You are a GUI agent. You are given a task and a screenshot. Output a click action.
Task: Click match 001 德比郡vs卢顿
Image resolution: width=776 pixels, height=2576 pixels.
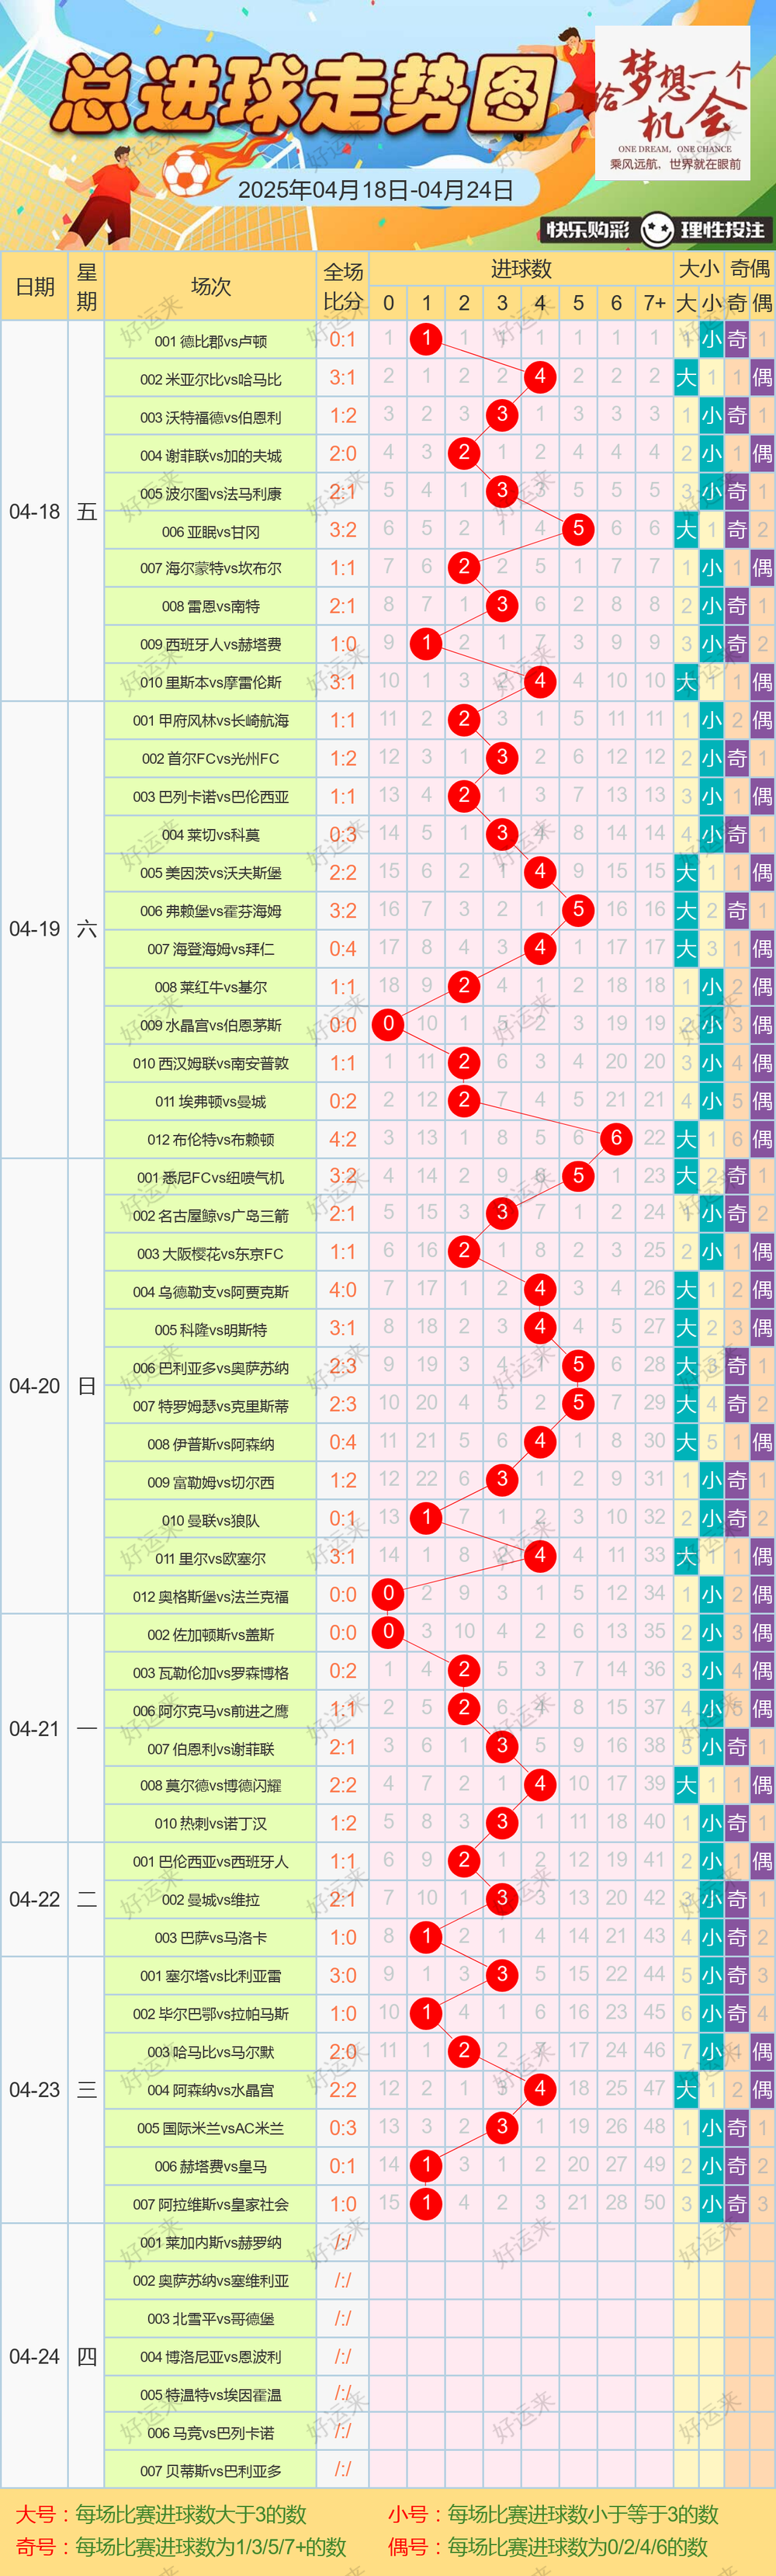[211, 341]
